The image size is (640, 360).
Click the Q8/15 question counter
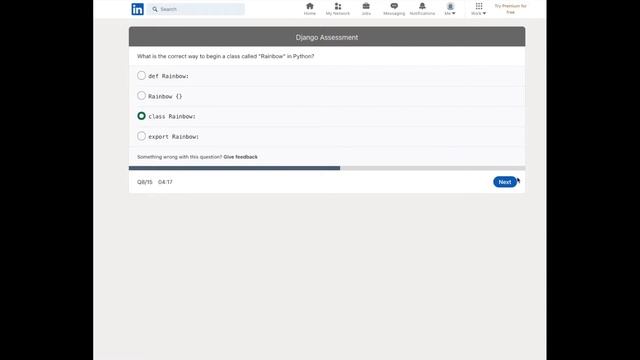pos(144,182)
